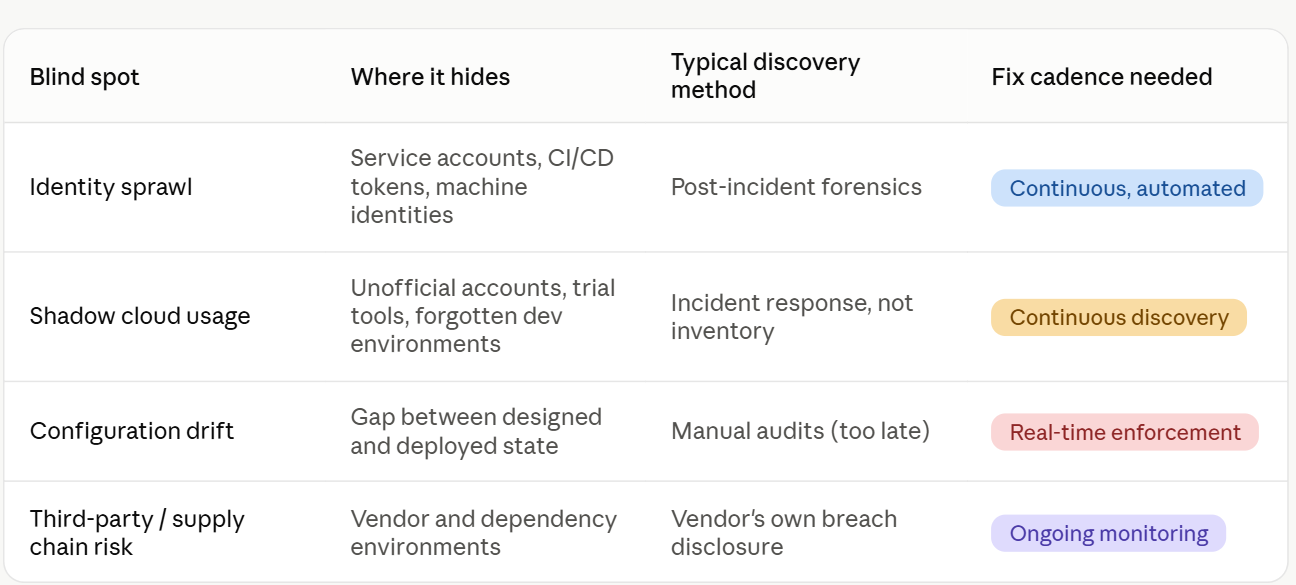Select 'Vendor and dependency environments' cell
Screen dimensions: 1296x585
point(484,533)
